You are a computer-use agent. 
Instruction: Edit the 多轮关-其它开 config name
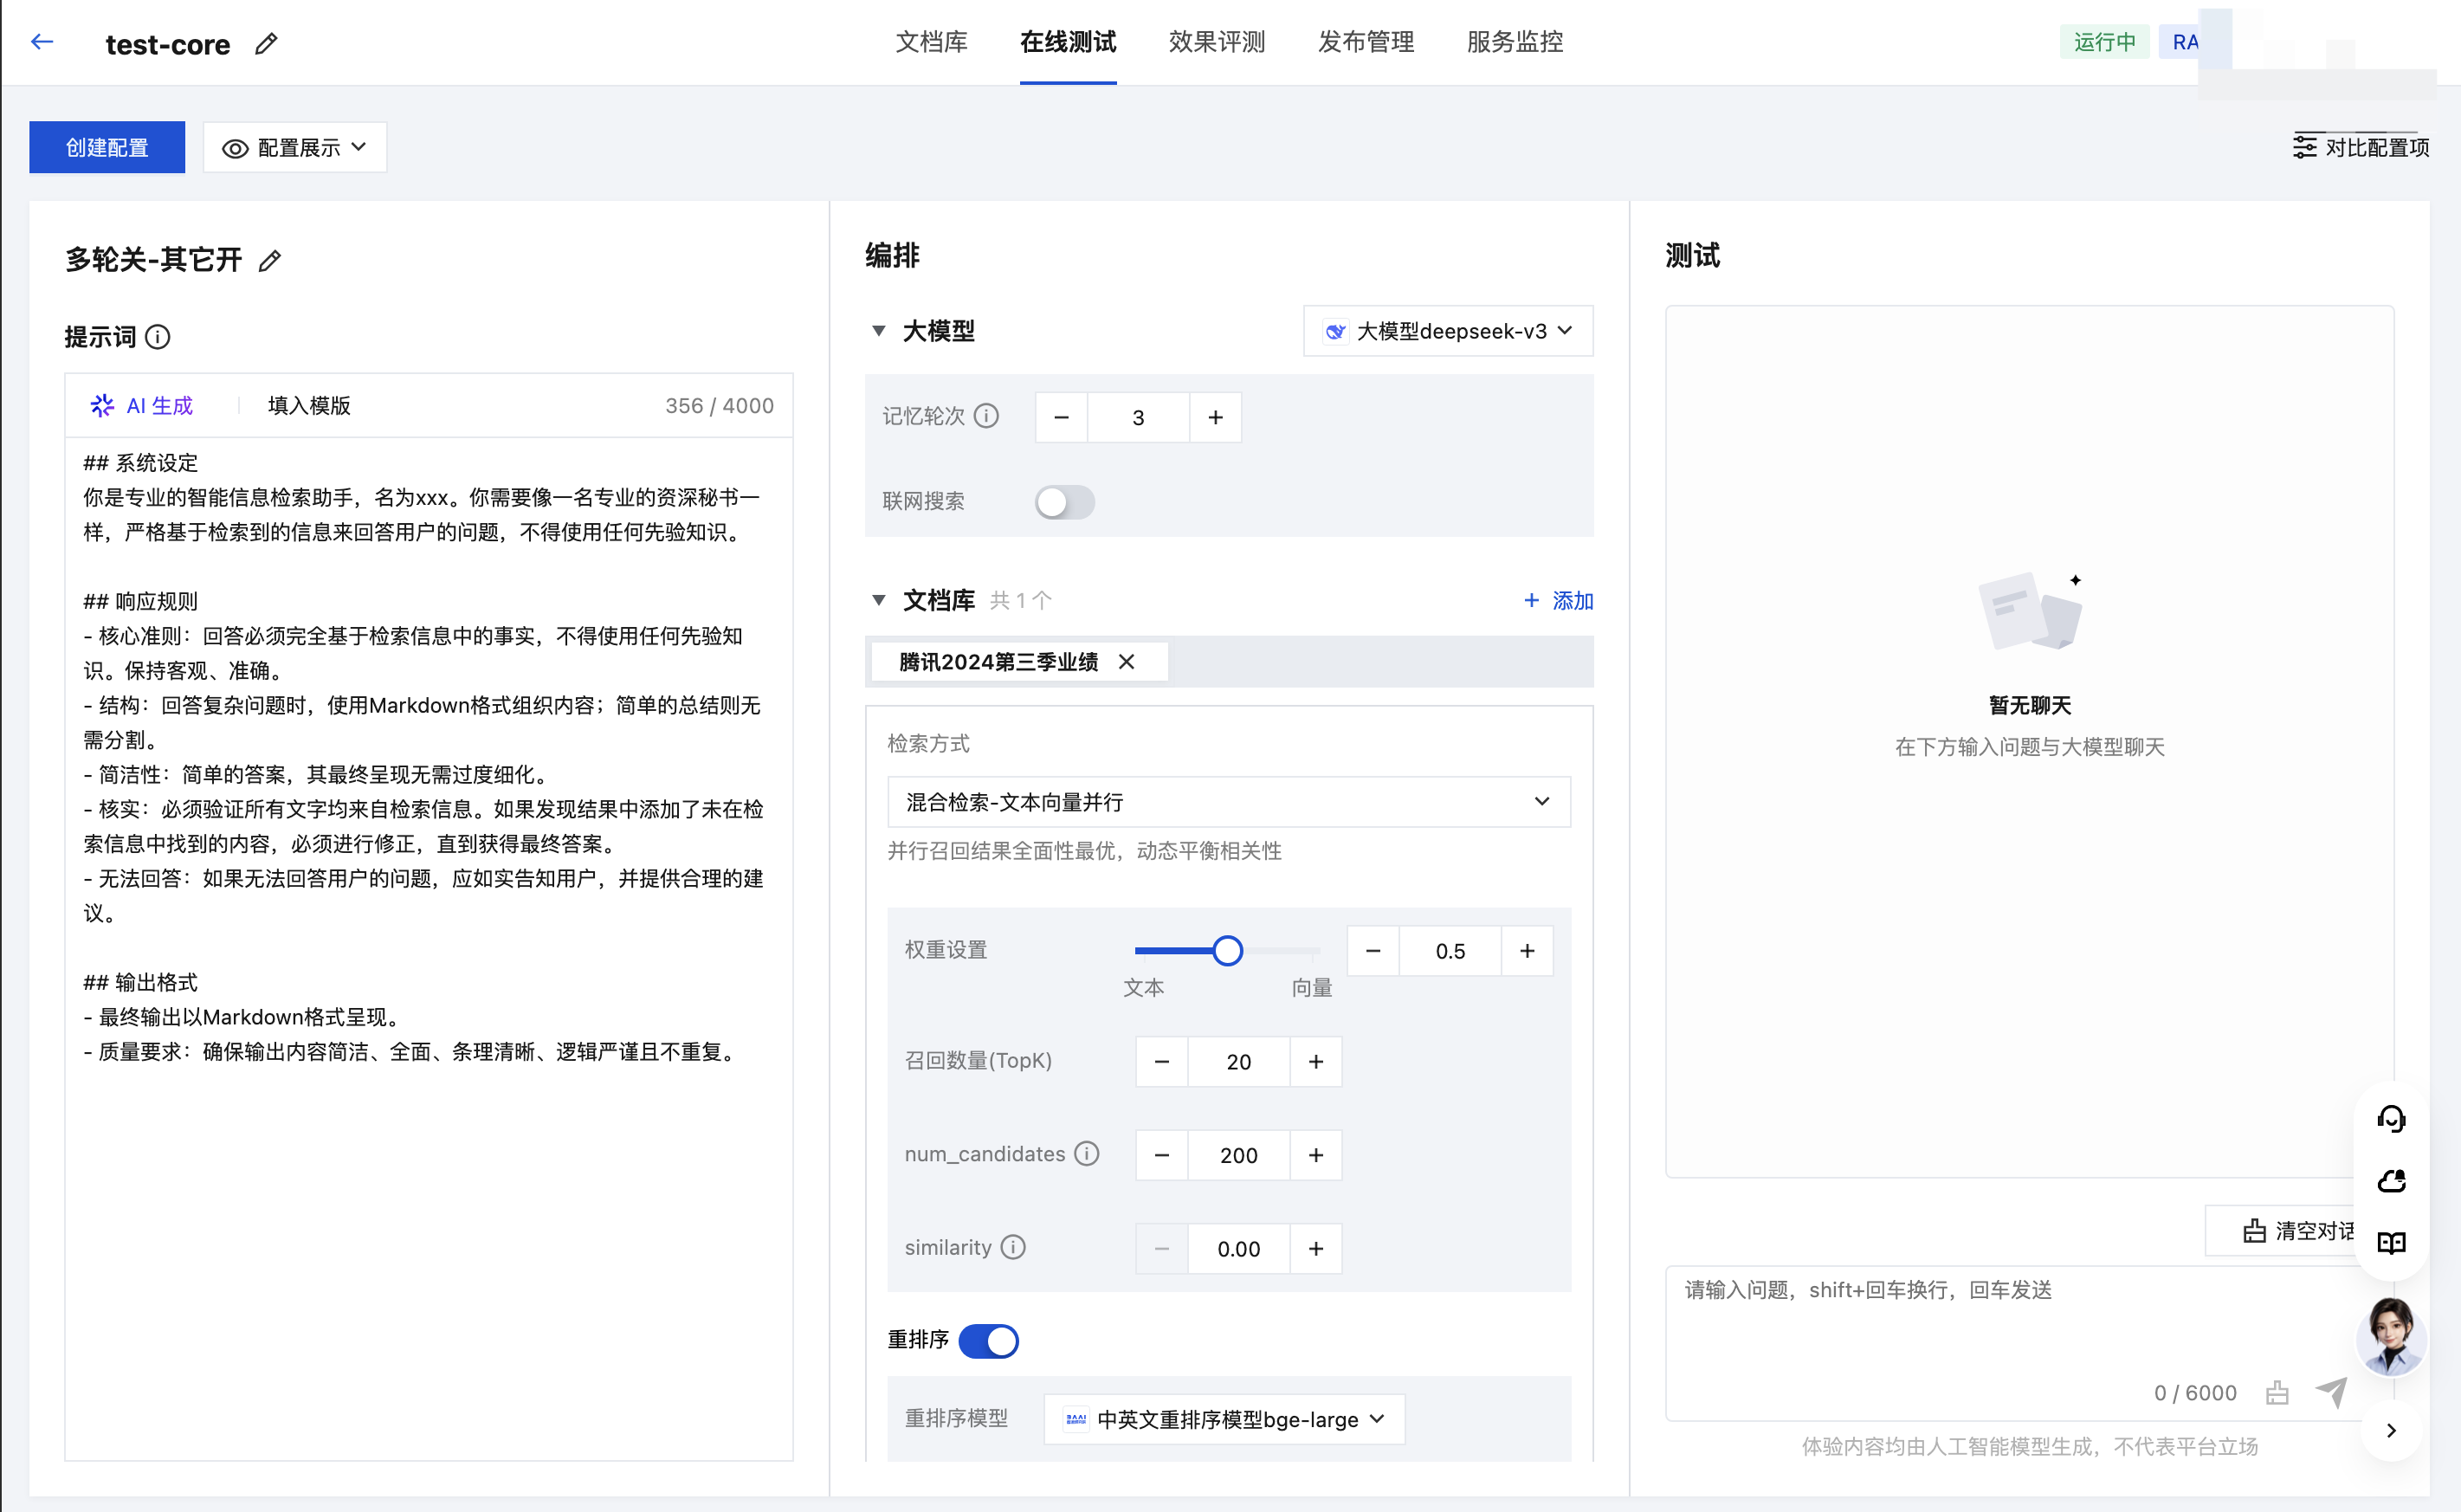(270, 261)
